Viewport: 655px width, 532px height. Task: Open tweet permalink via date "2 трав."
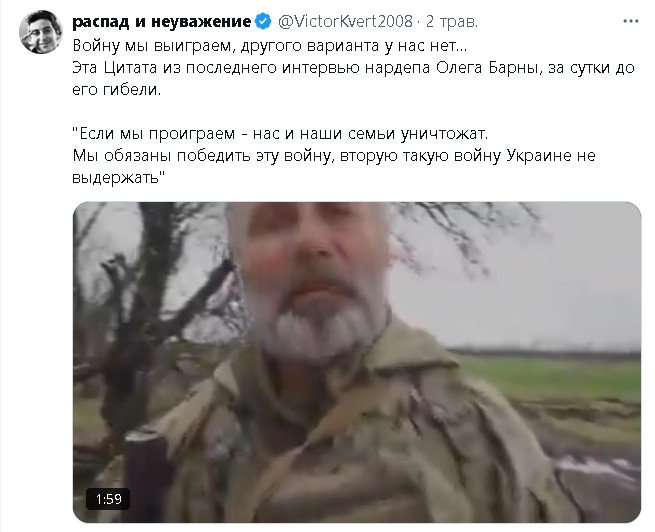pyautogui.click(x=452, y=21)
